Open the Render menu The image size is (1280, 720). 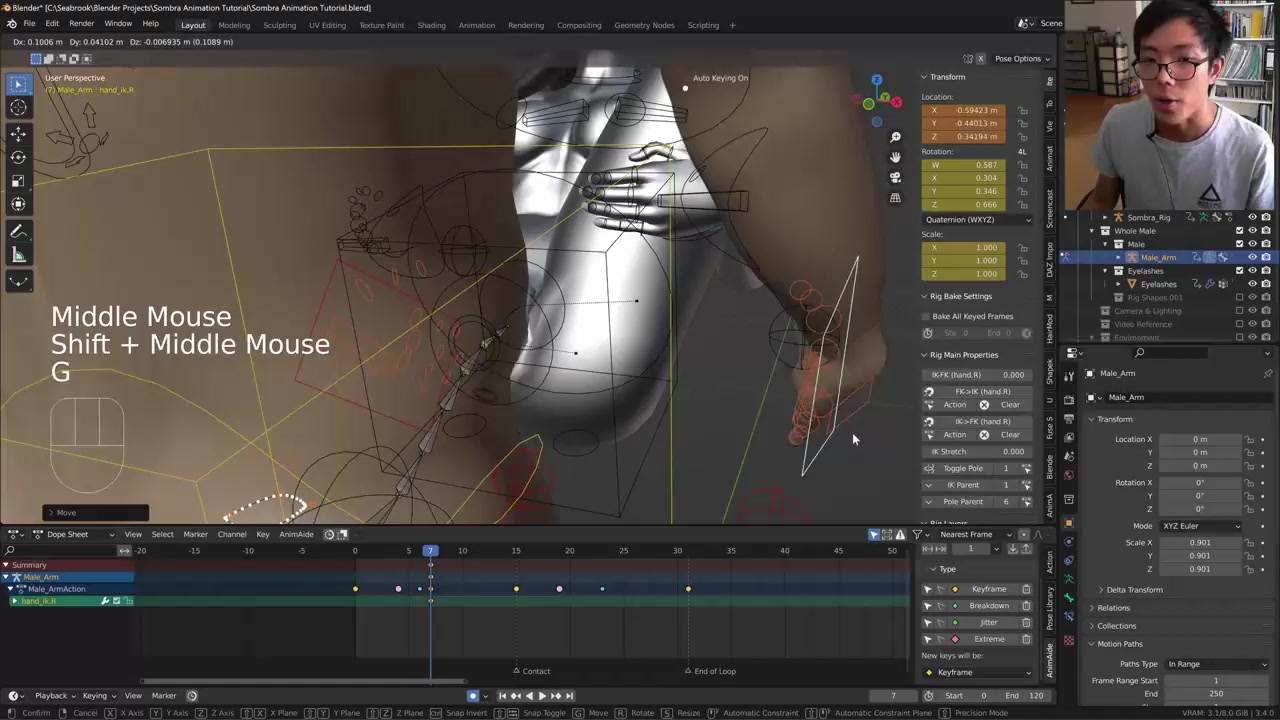[81, 24]
